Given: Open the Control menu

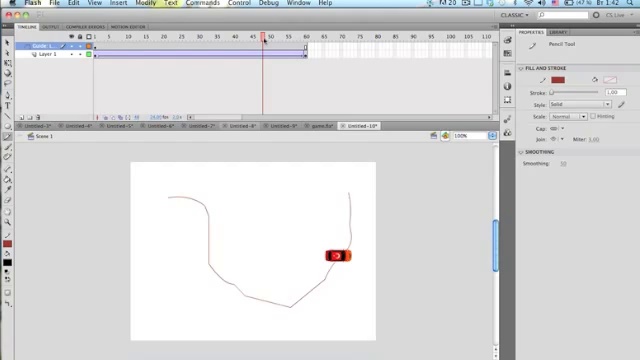Looking at the screenshot, I should 239,3.
